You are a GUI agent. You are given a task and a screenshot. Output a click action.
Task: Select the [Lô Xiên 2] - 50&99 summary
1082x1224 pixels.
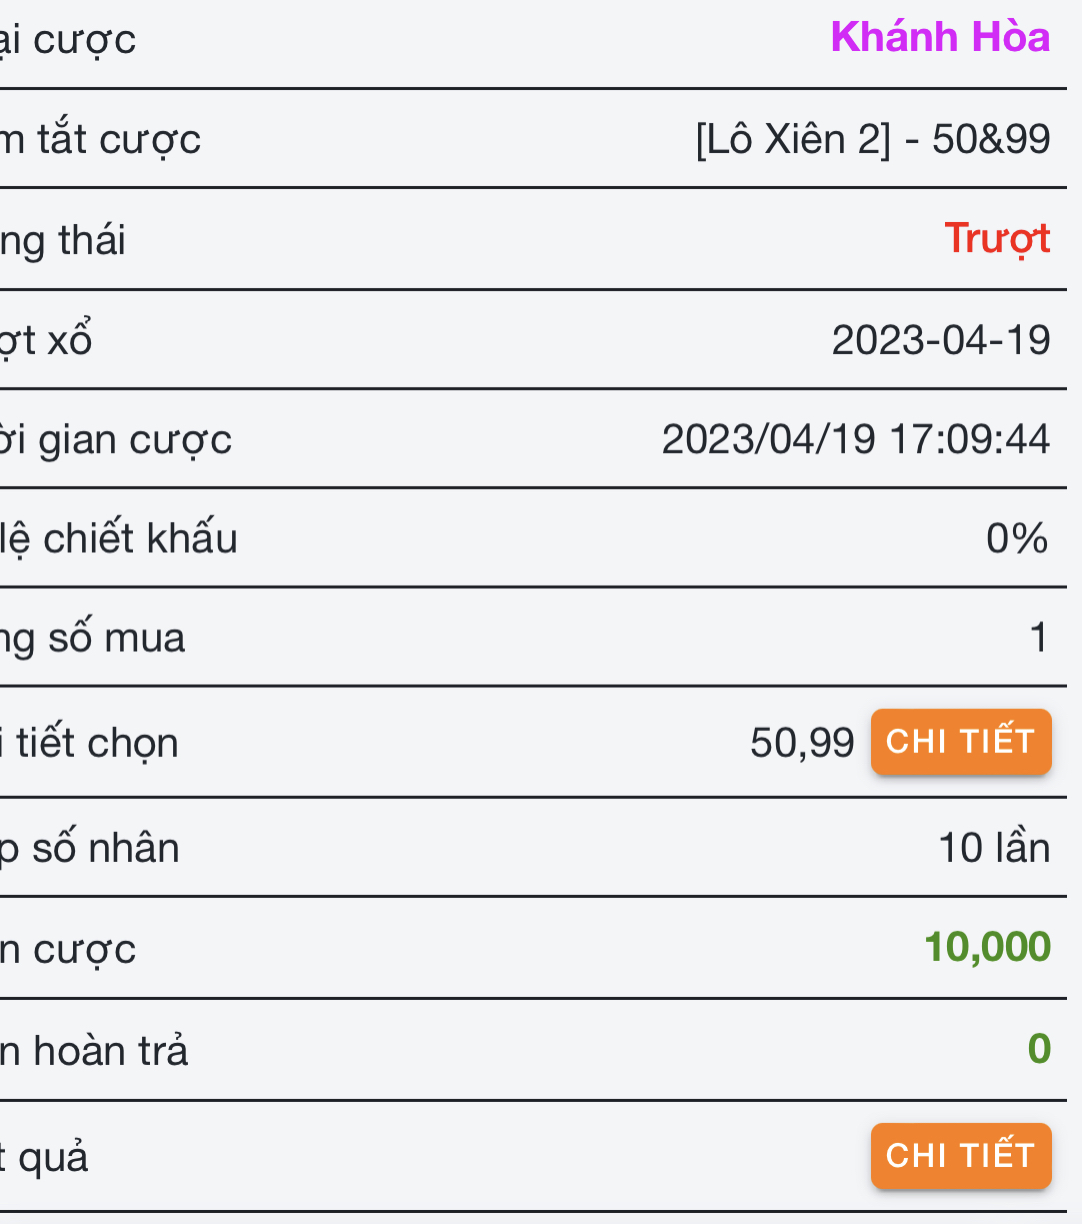tap(872, 139)
